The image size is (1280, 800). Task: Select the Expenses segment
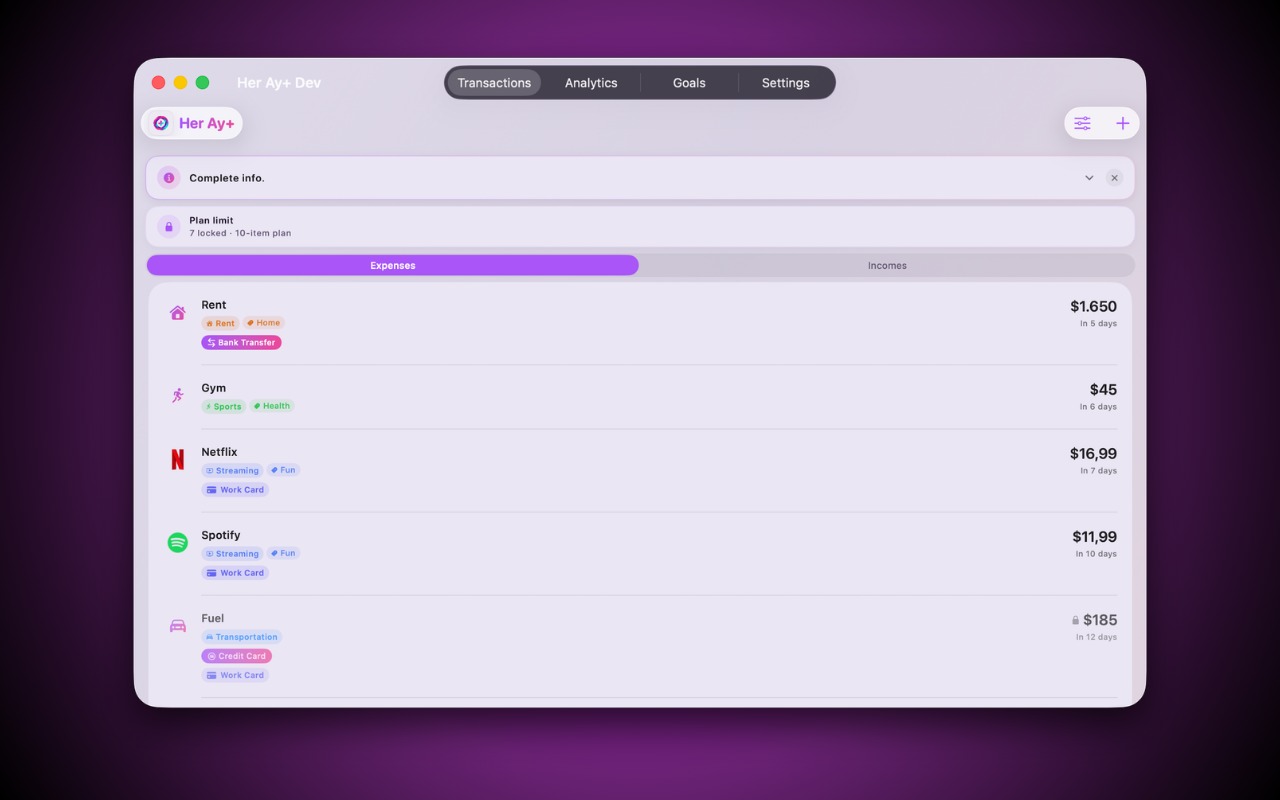[x=393, y=266]
